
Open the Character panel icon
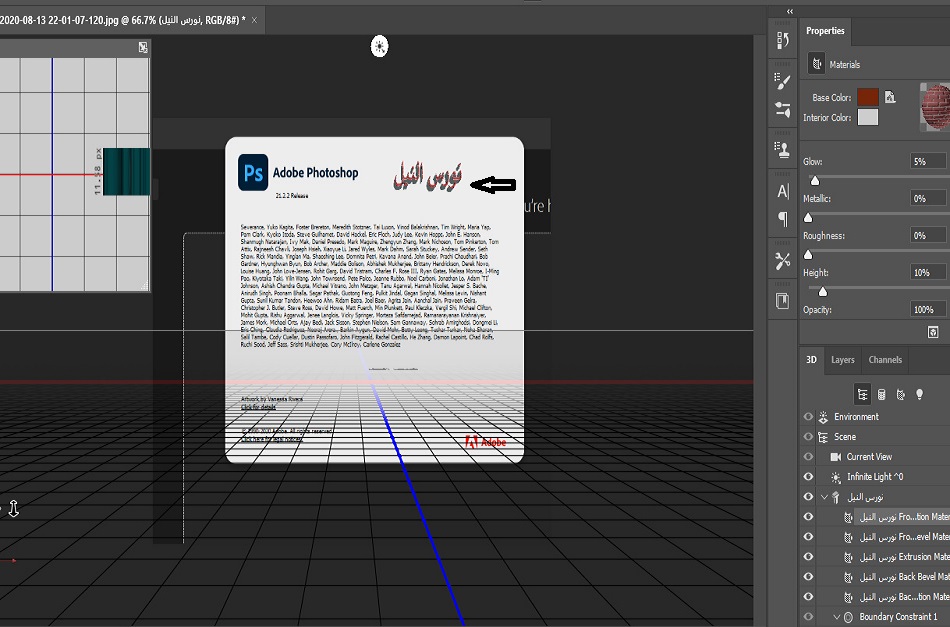[783, 191]
